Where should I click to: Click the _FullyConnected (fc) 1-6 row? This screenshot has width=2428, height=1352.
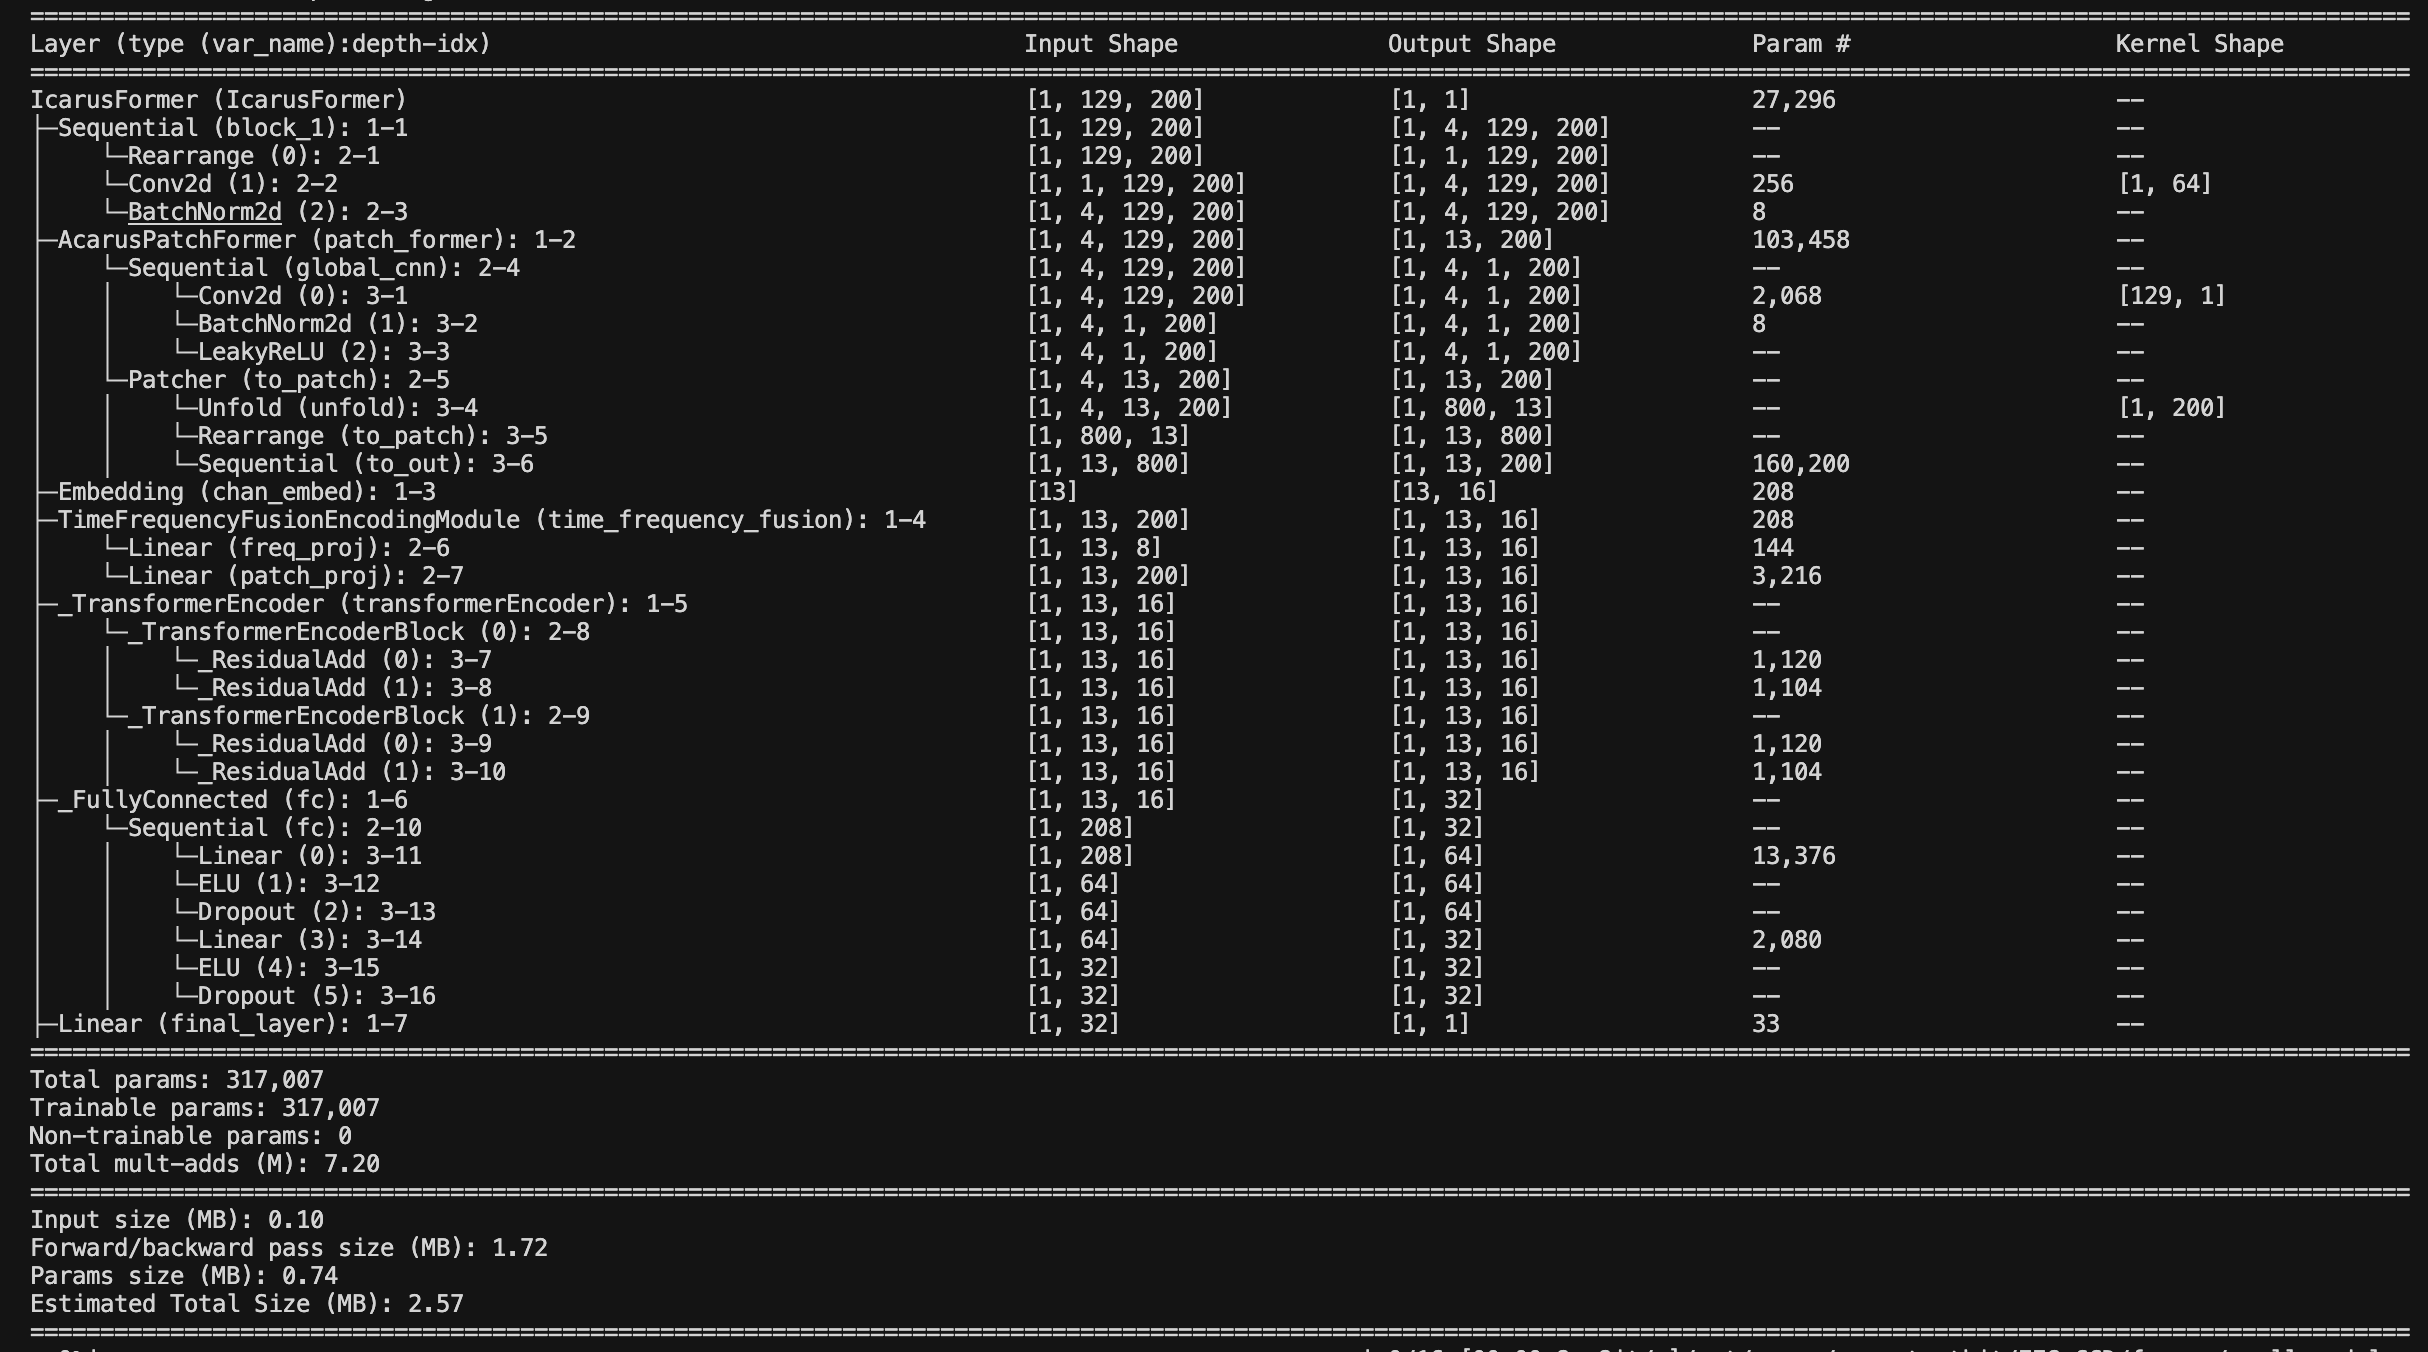coord(232,800)
